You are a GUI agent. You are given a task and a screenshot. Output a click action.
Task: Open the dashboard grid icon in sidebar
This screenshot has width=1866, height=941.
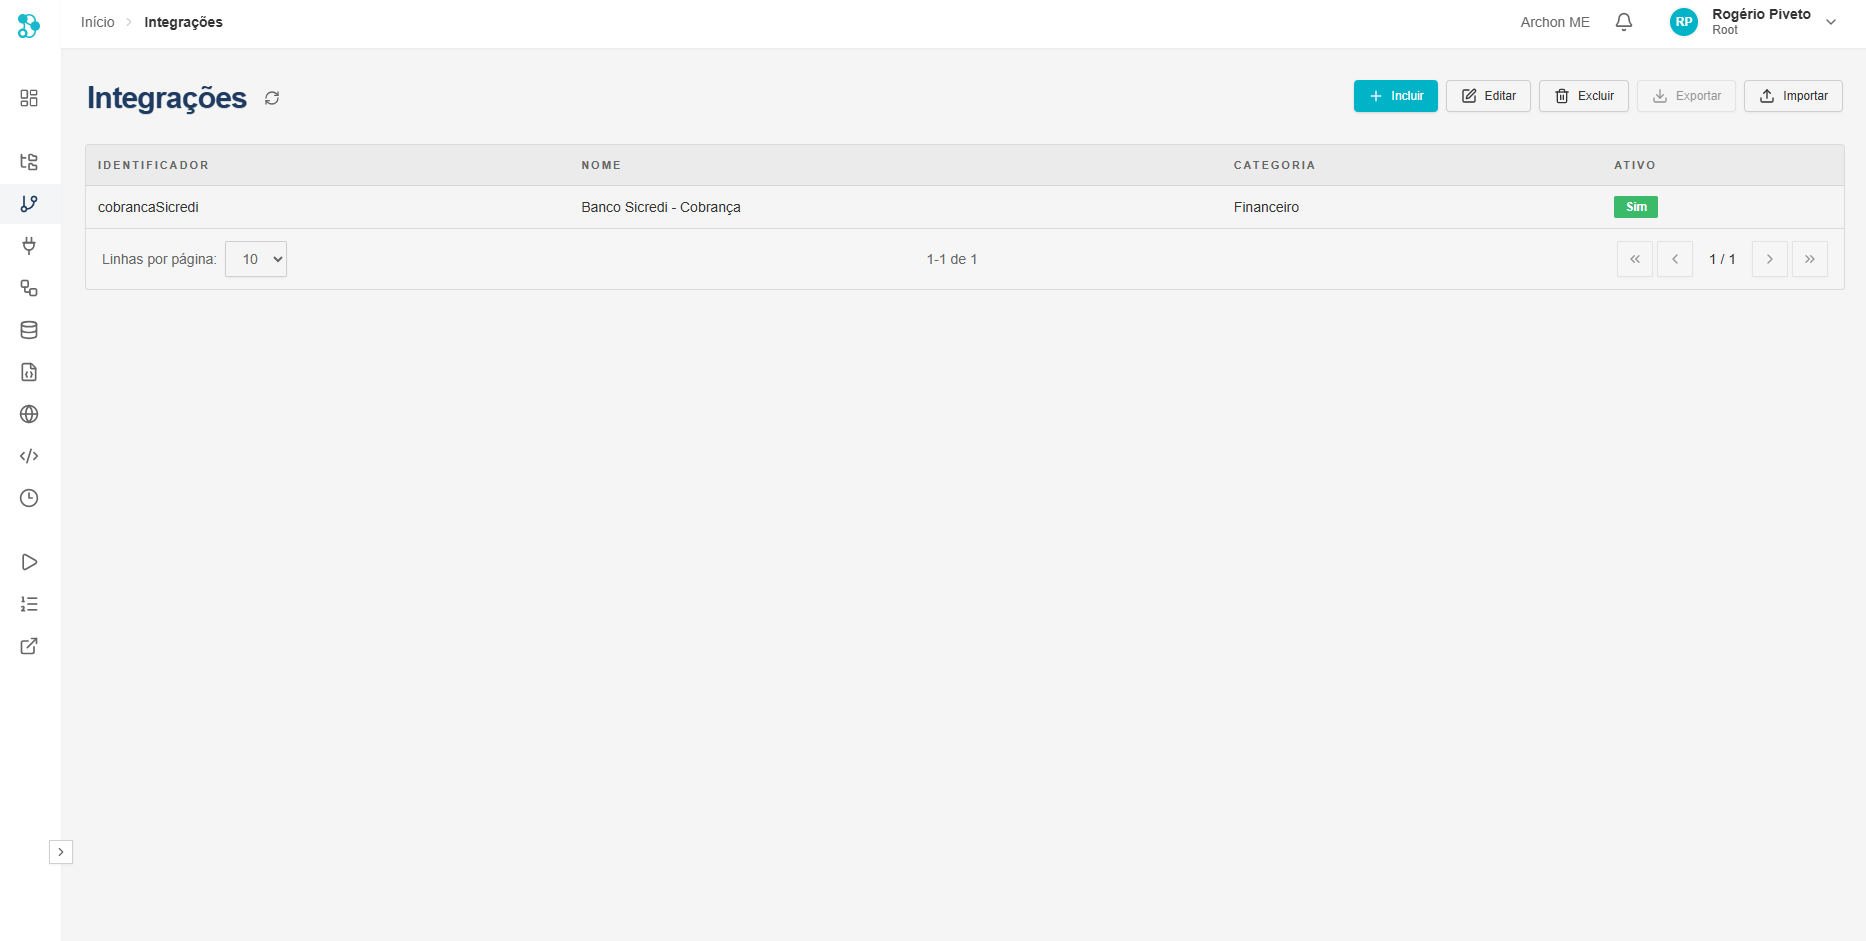click(x=29, y=98)
